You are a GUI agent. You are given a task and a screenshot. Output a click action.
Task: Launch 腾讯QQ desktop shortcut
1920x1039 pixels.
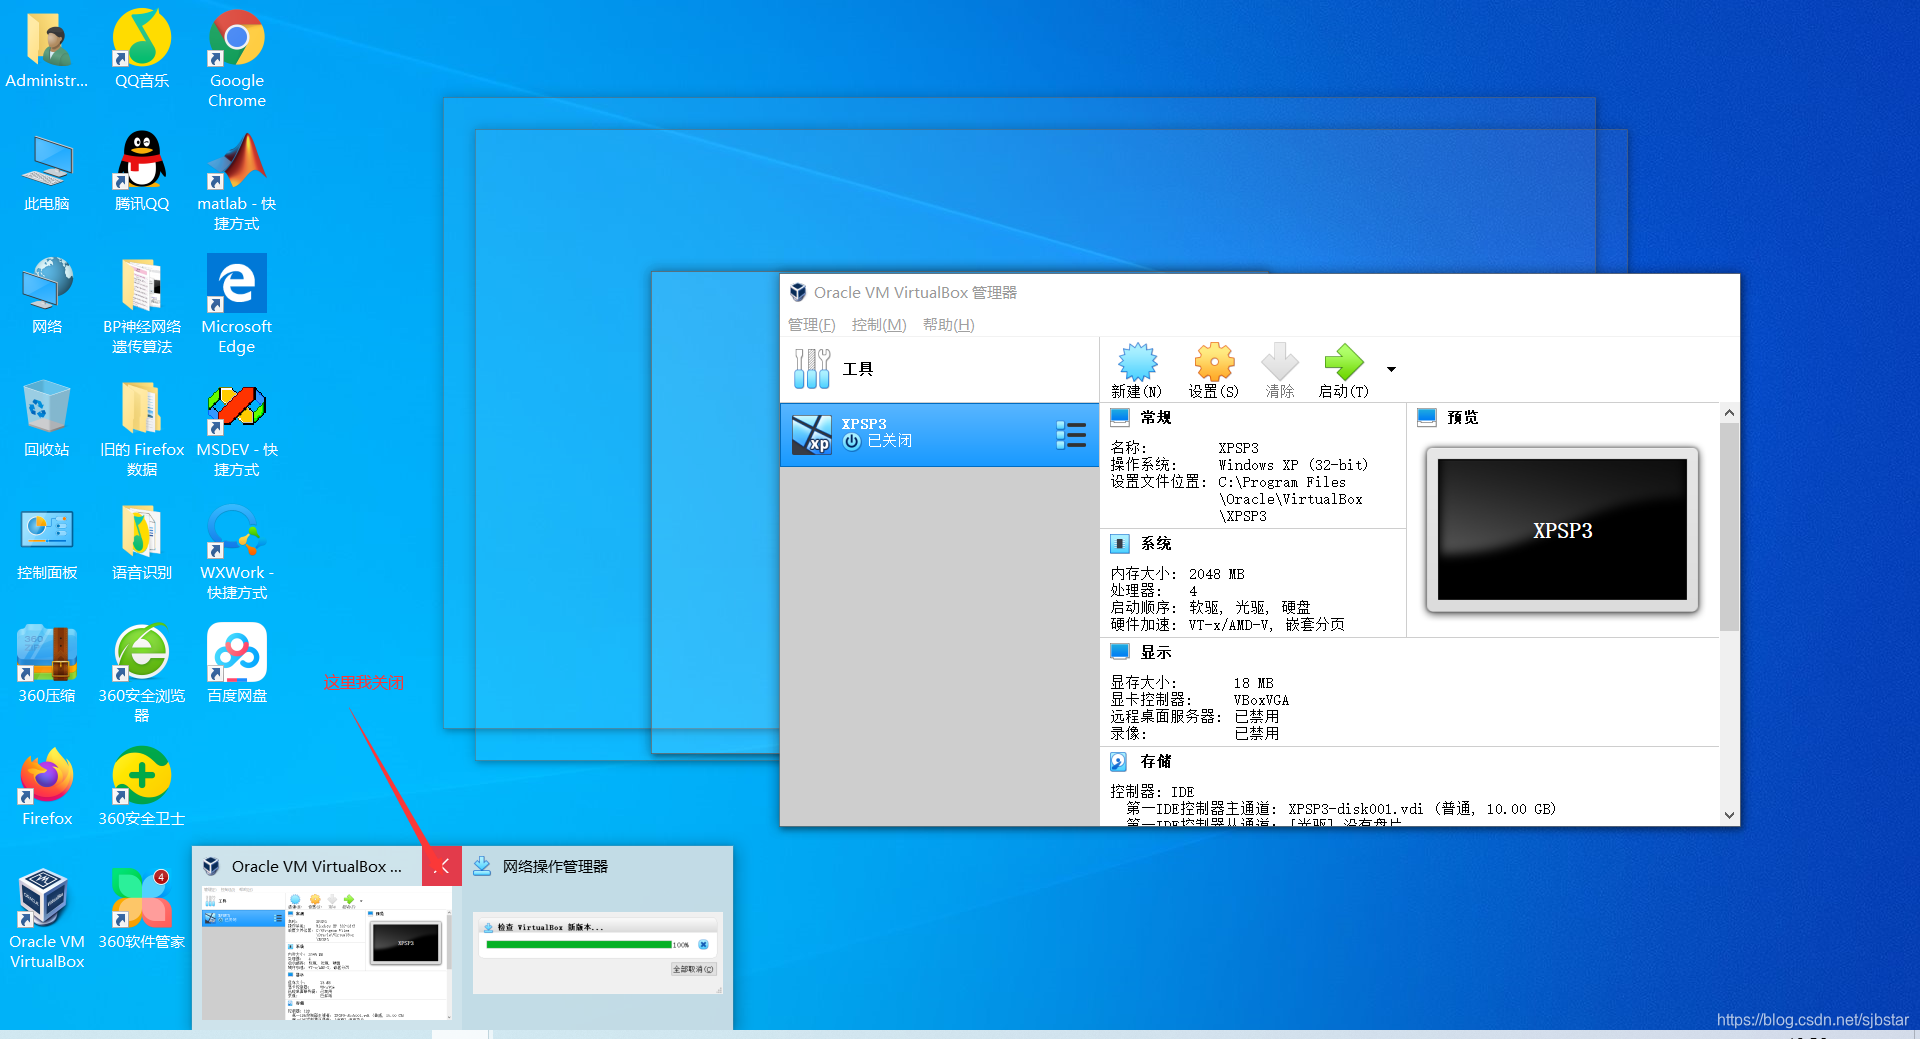point(142,173)
